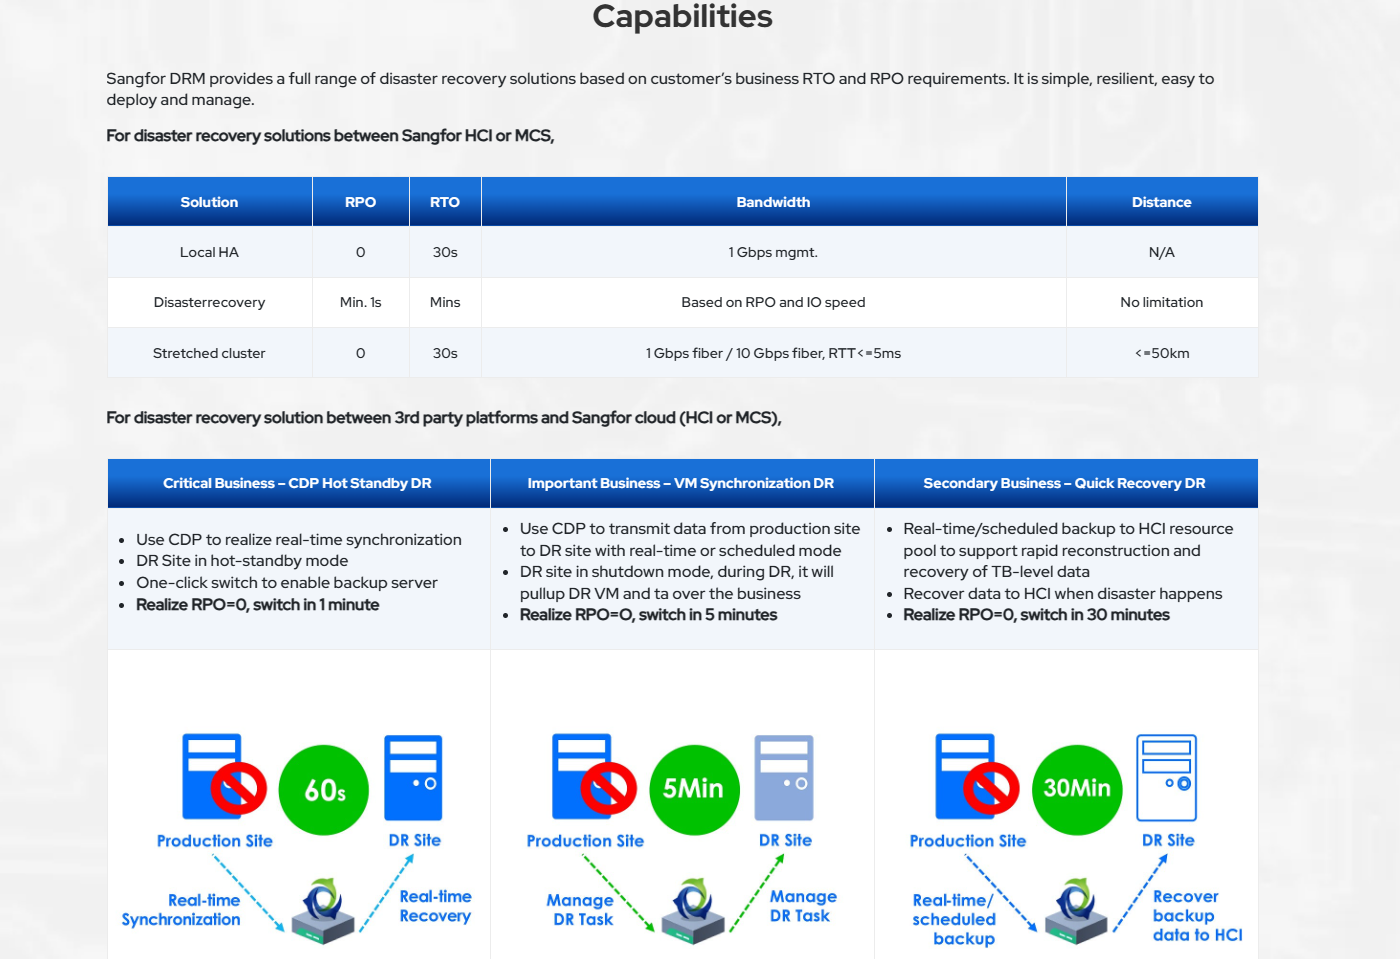This screenshot has height=959, width=1400.
Task: Click the appliance icon below the 60s circle
Action: (x=323, y=912)
